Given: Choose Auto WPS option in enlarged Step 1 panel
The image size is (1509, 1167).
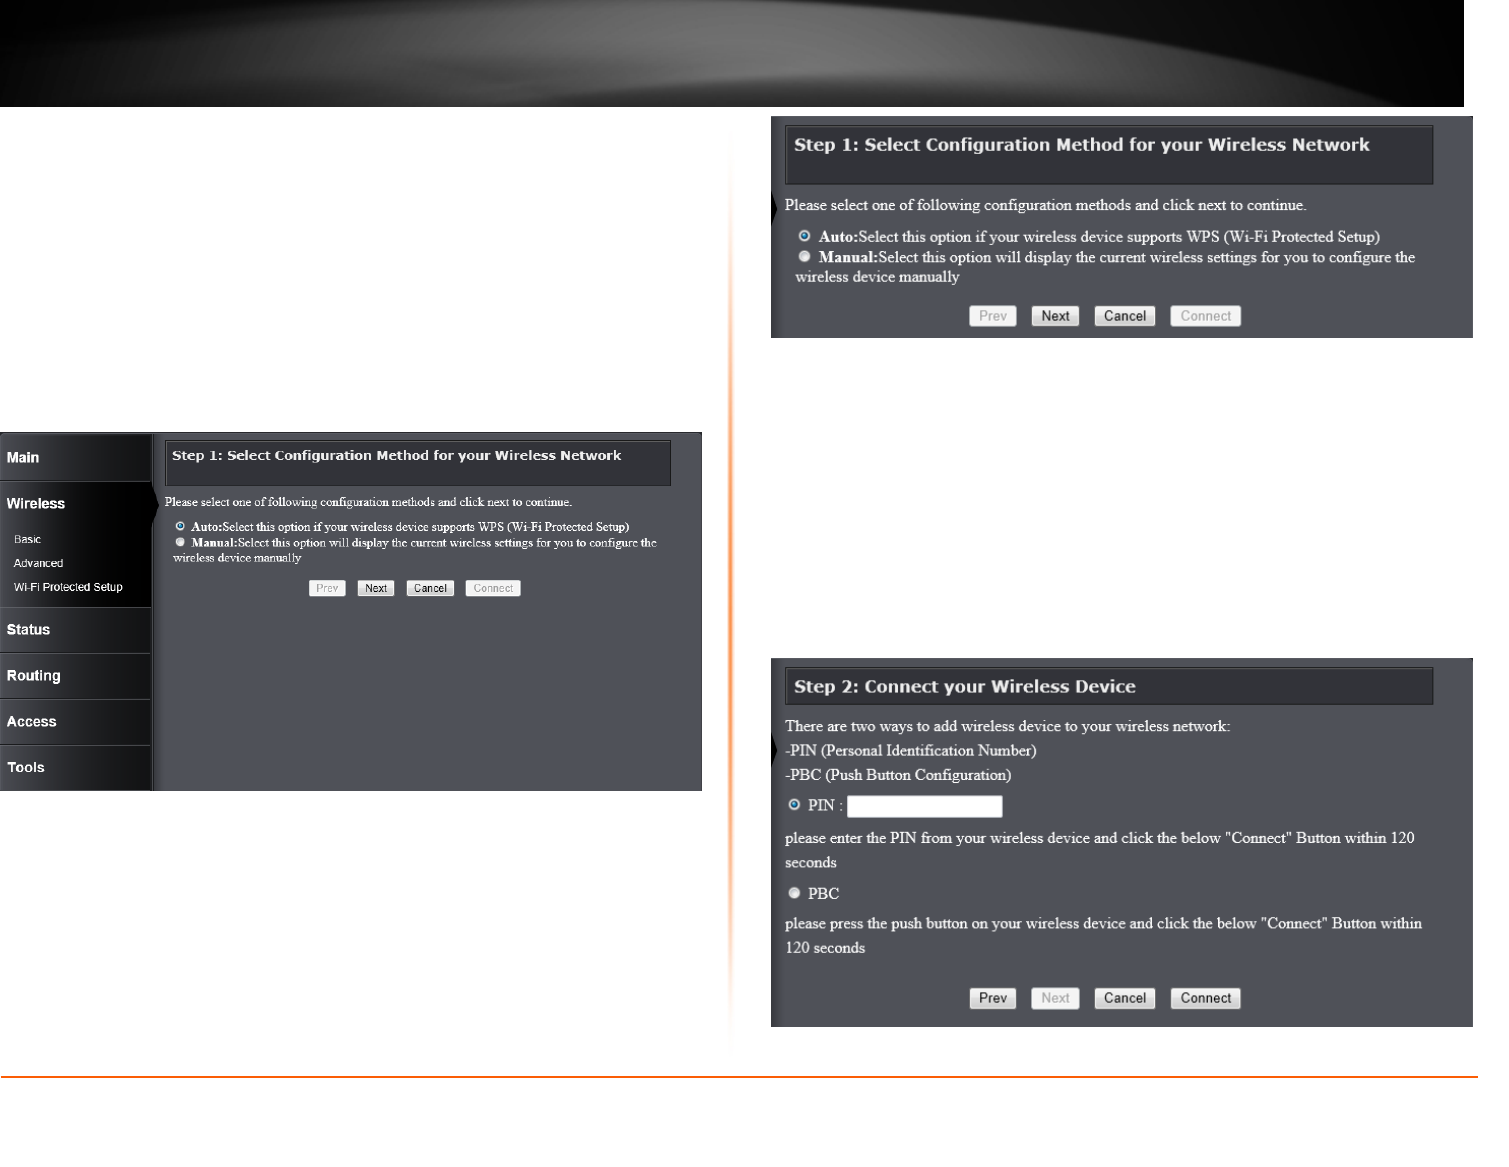Looking at the screenshot, I should pos(804,236).
